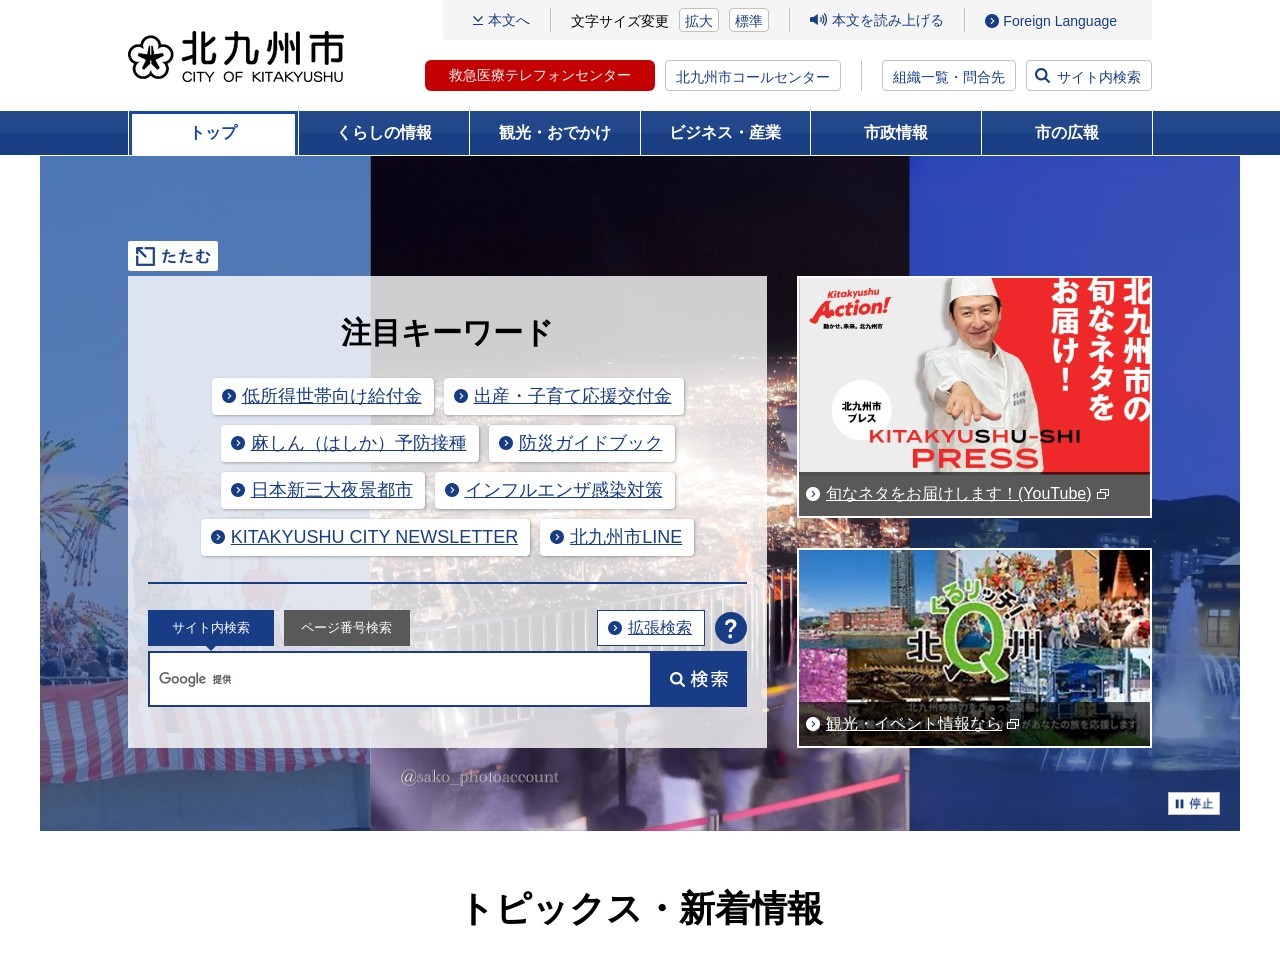Open 旬なネタをお届けします！(YouTube) link
Screen dimensions: 1280x960
959,494
